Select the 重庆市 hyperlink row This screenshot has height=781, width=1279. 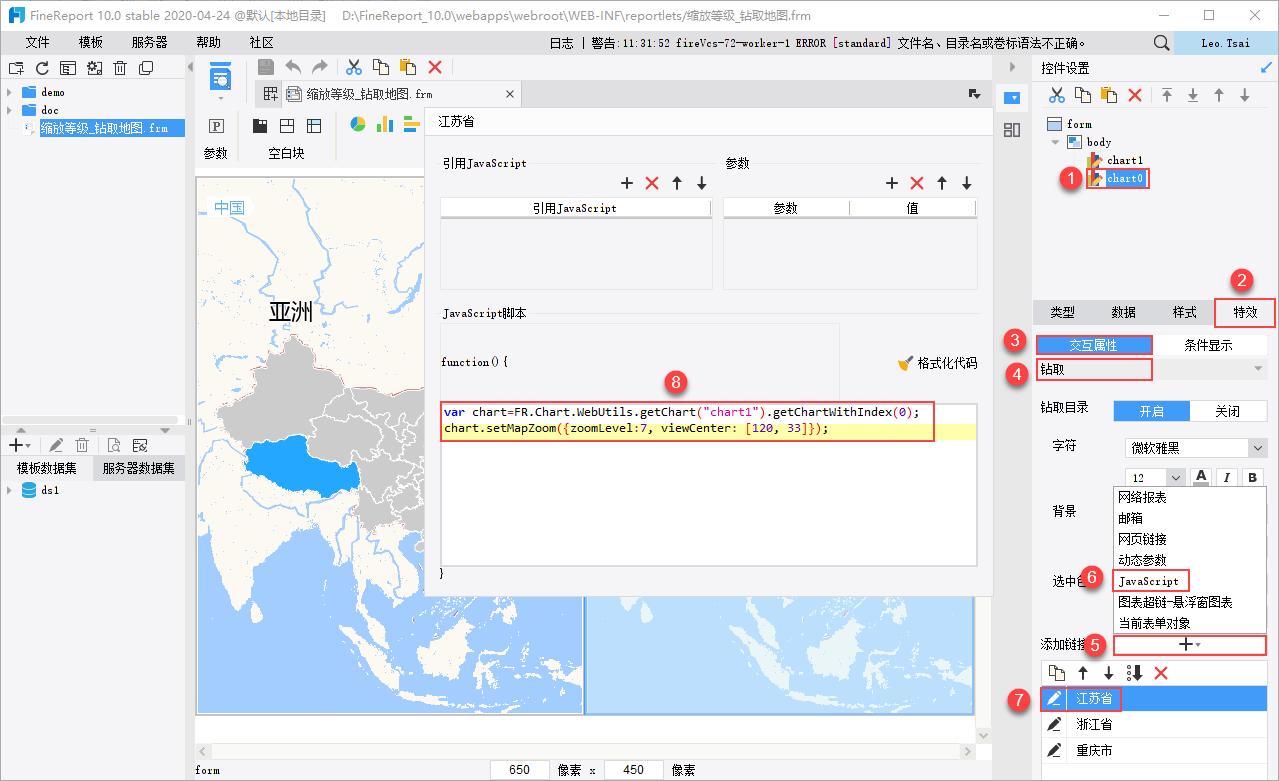1154,750
